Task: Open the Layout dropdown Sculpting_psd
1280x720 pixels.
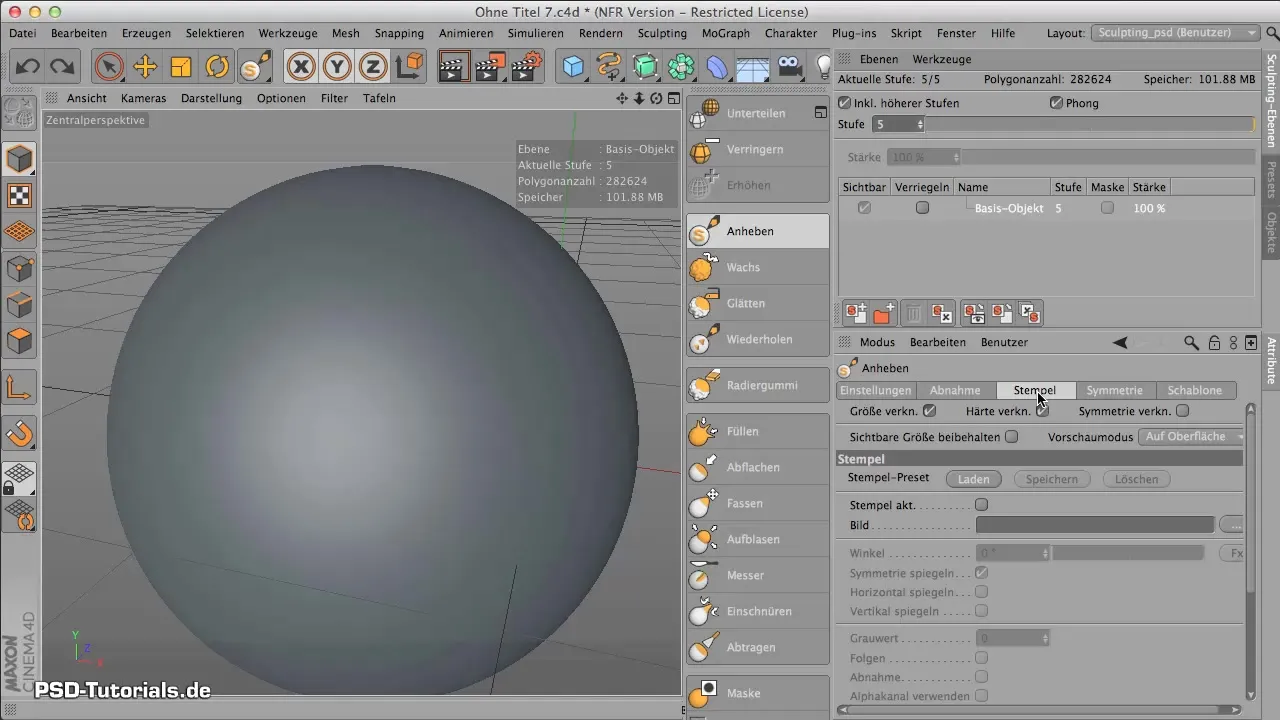Action: point(1176,33)
